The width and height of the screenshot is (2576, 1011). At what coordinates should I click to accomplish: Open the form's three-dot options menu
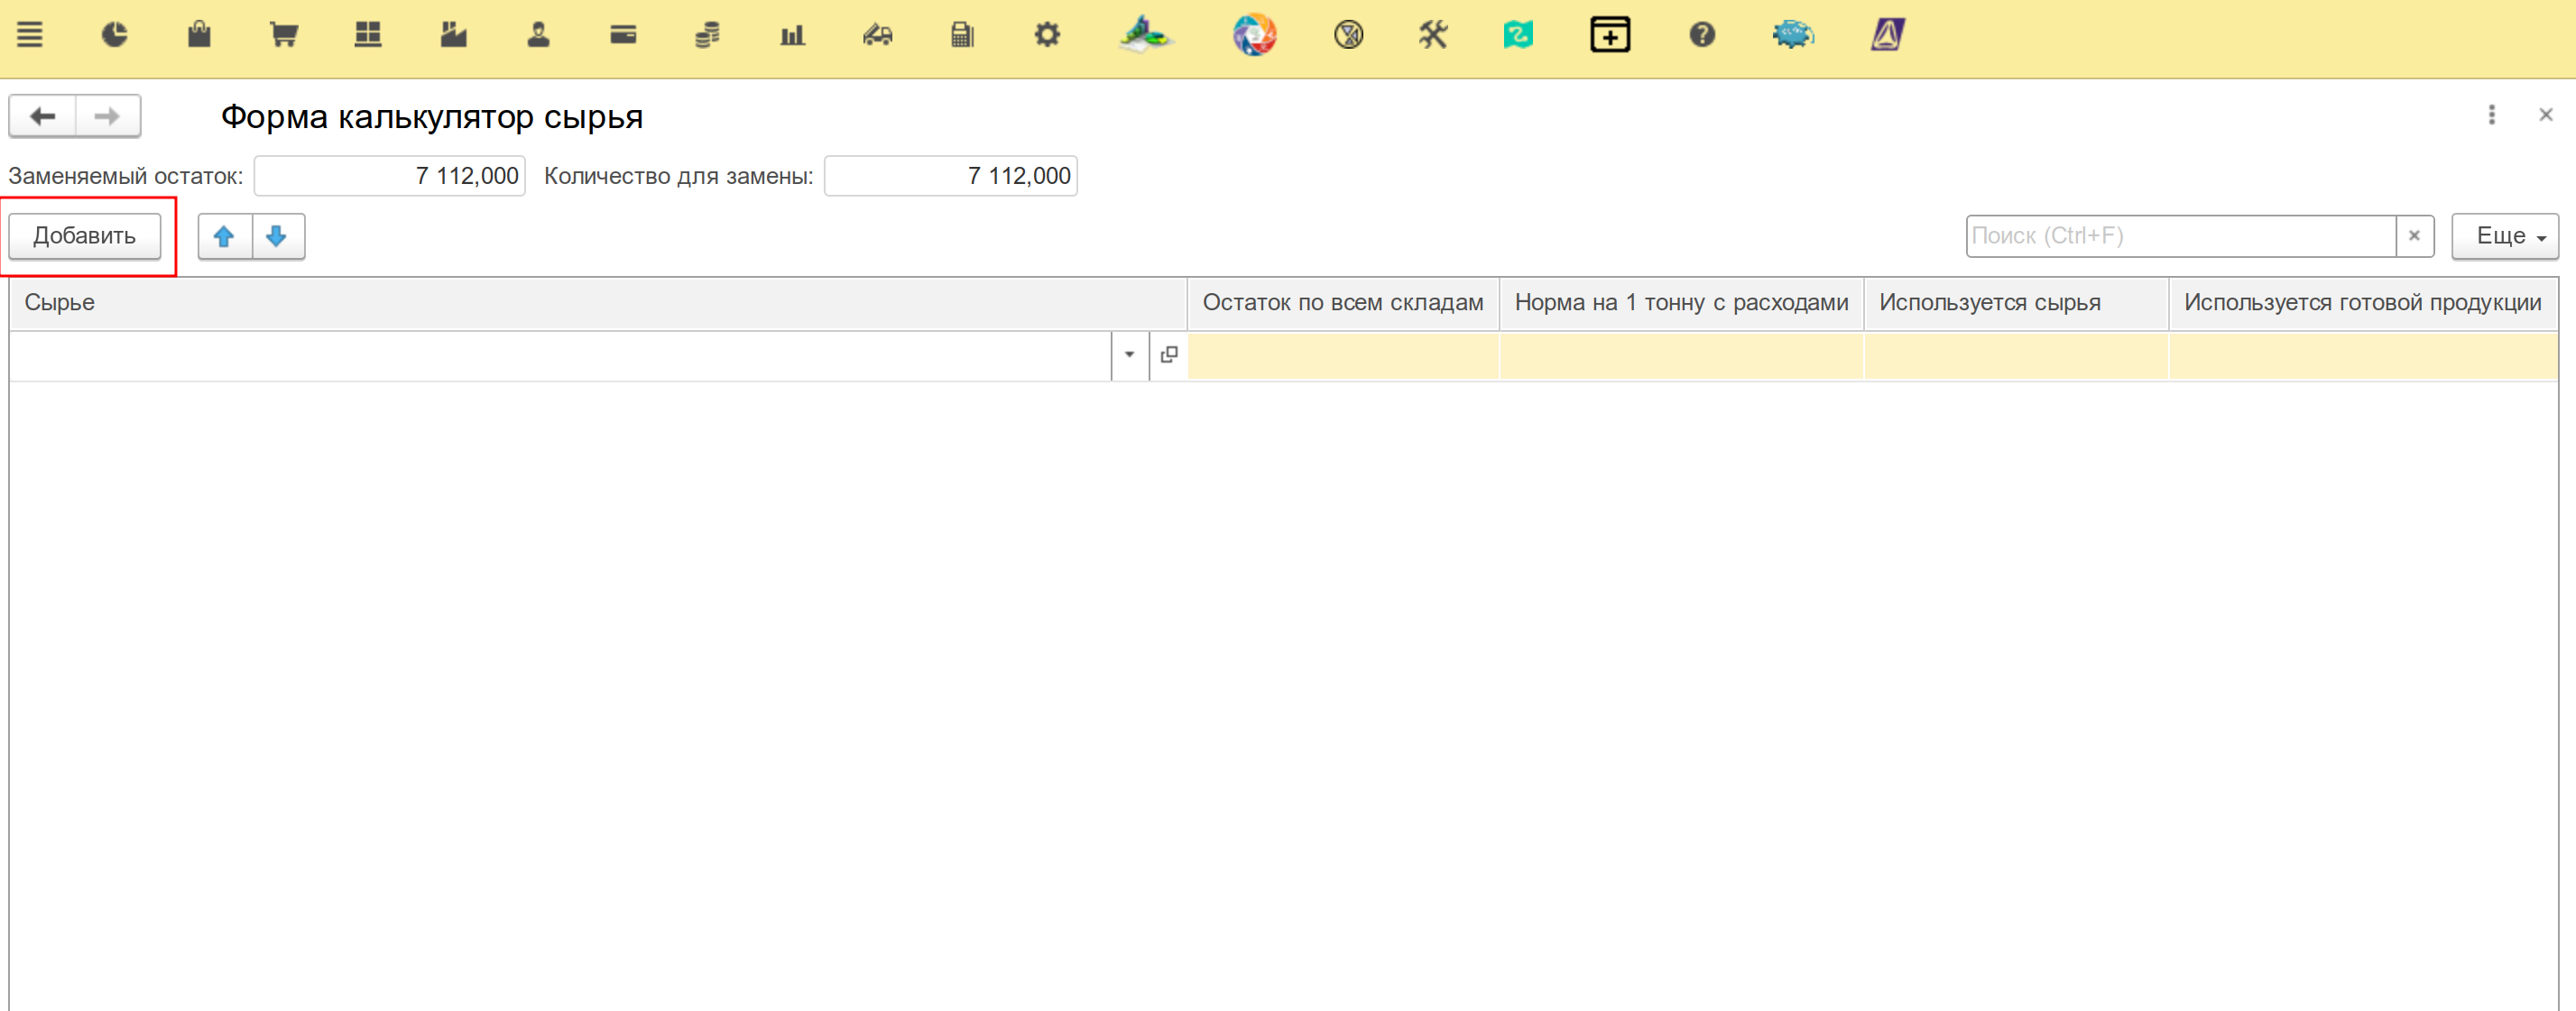coord(2491,115)
